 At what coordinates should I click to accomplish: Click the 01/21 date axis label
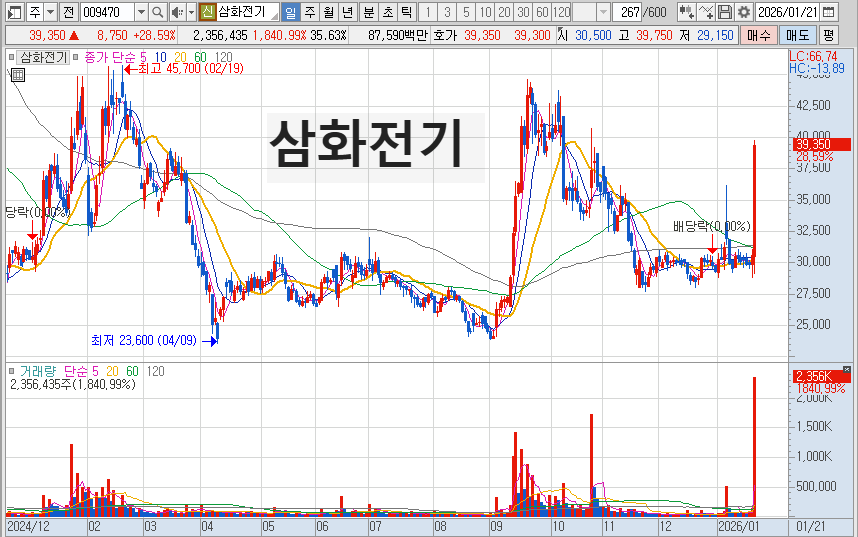[x=809, y=527]
